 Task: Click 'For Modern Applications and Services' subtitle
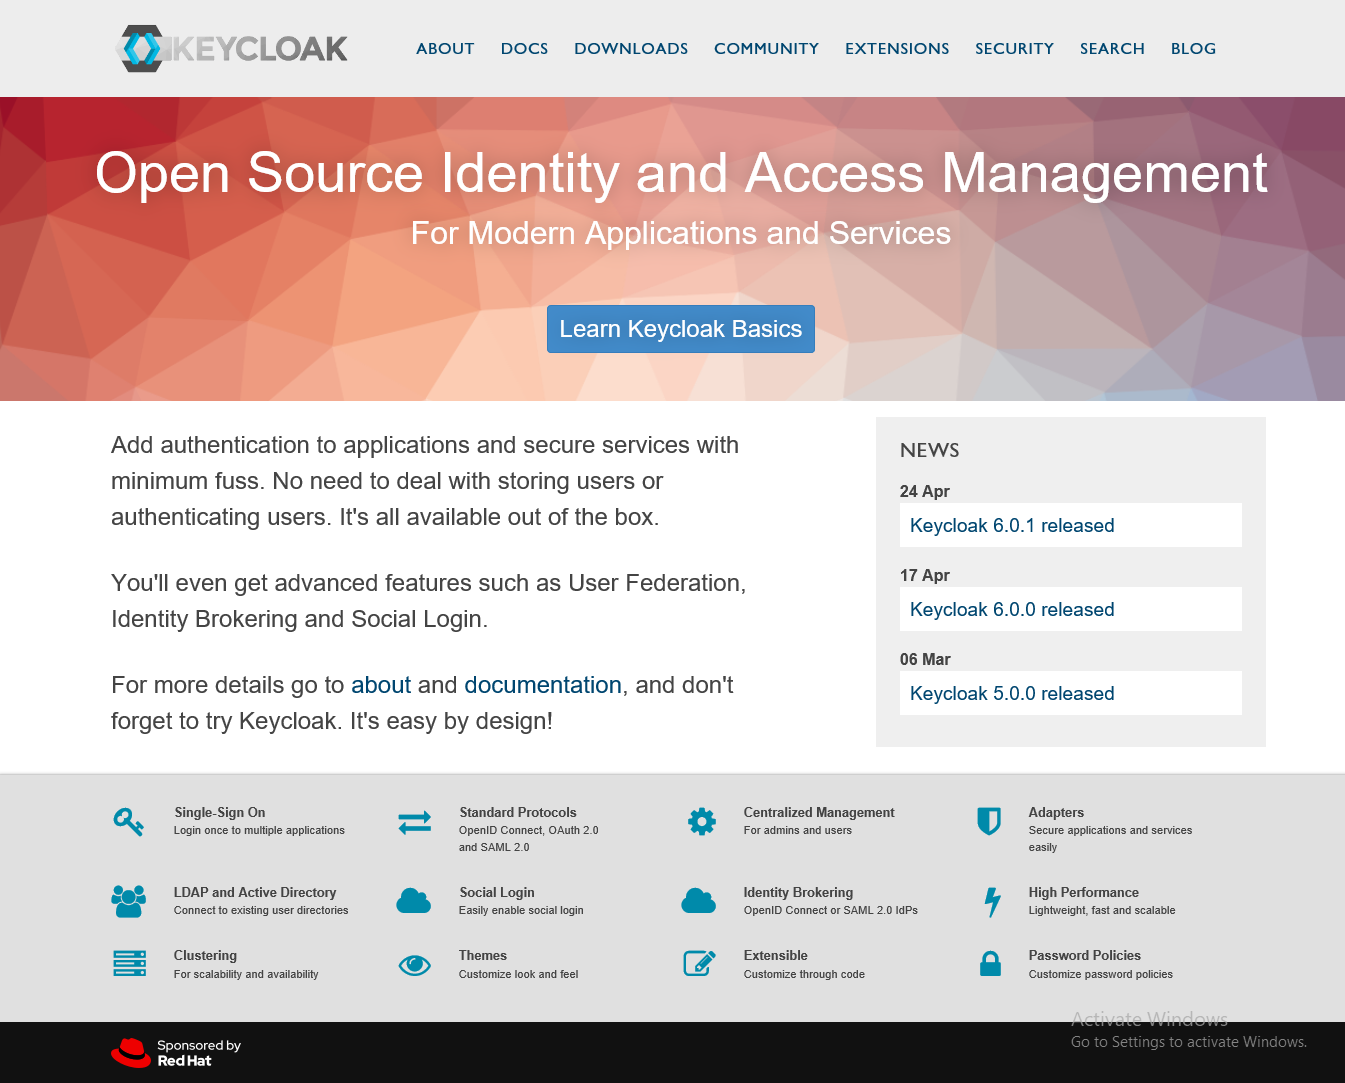(x=681, y=233)
